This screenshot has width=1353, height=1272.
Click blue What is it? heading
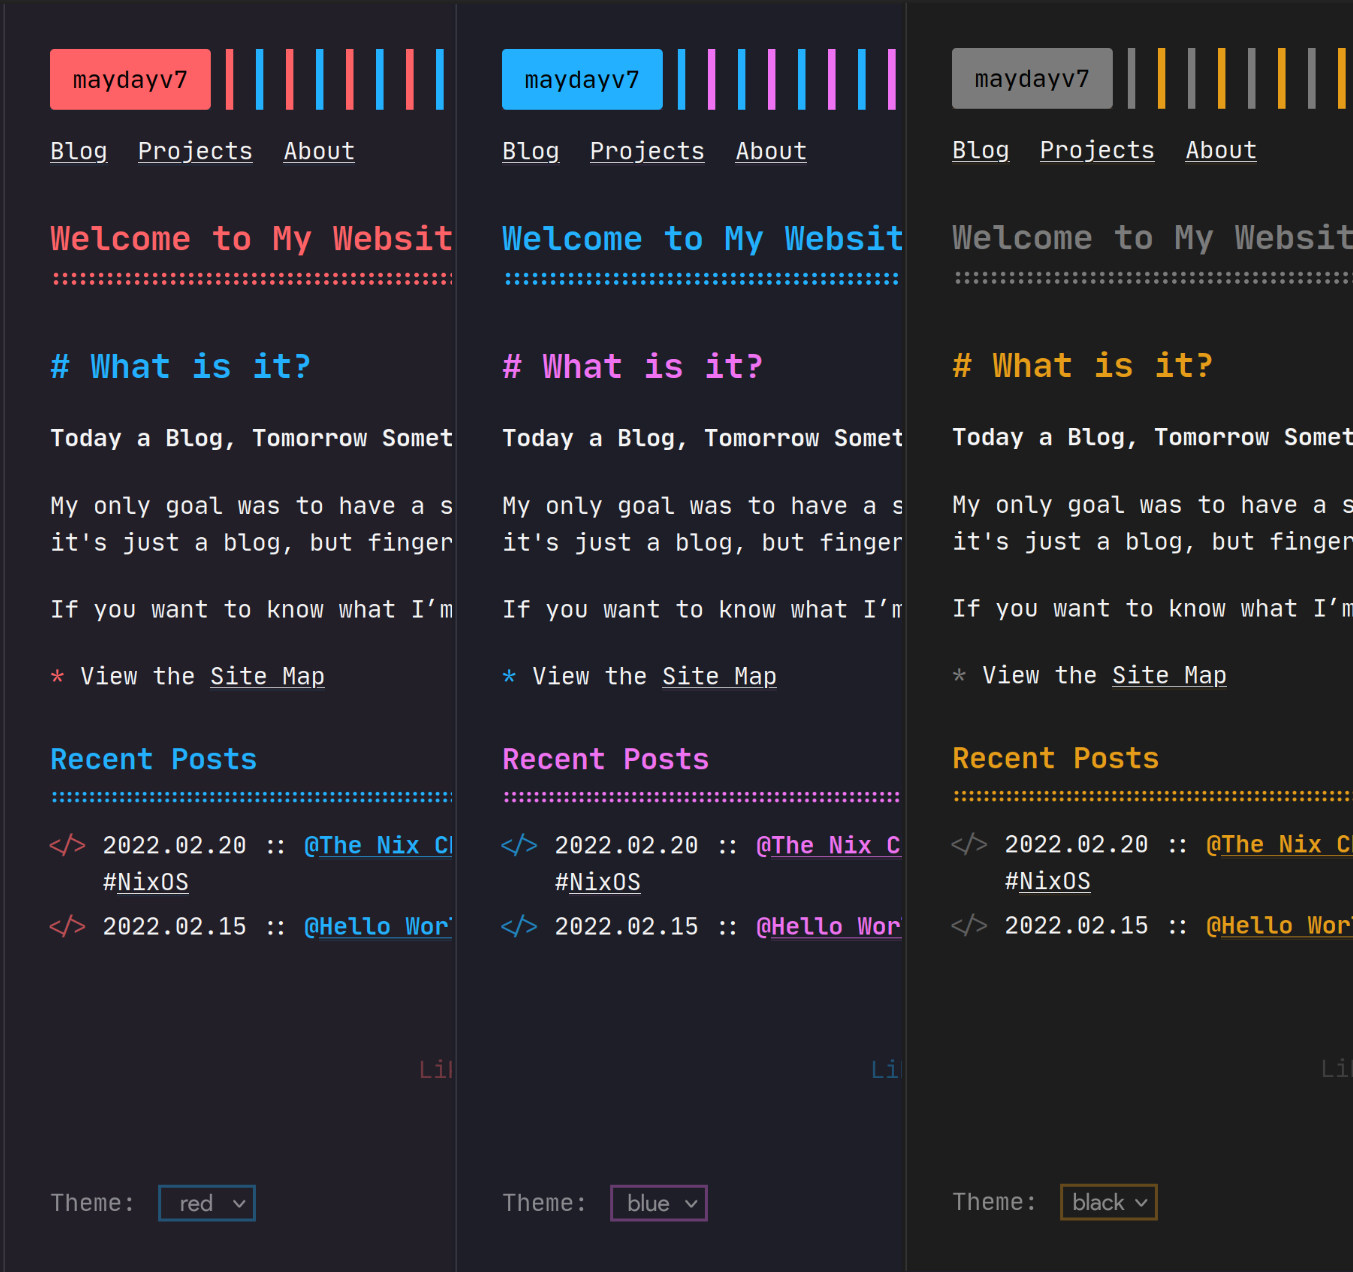click(x=181, y=367)
